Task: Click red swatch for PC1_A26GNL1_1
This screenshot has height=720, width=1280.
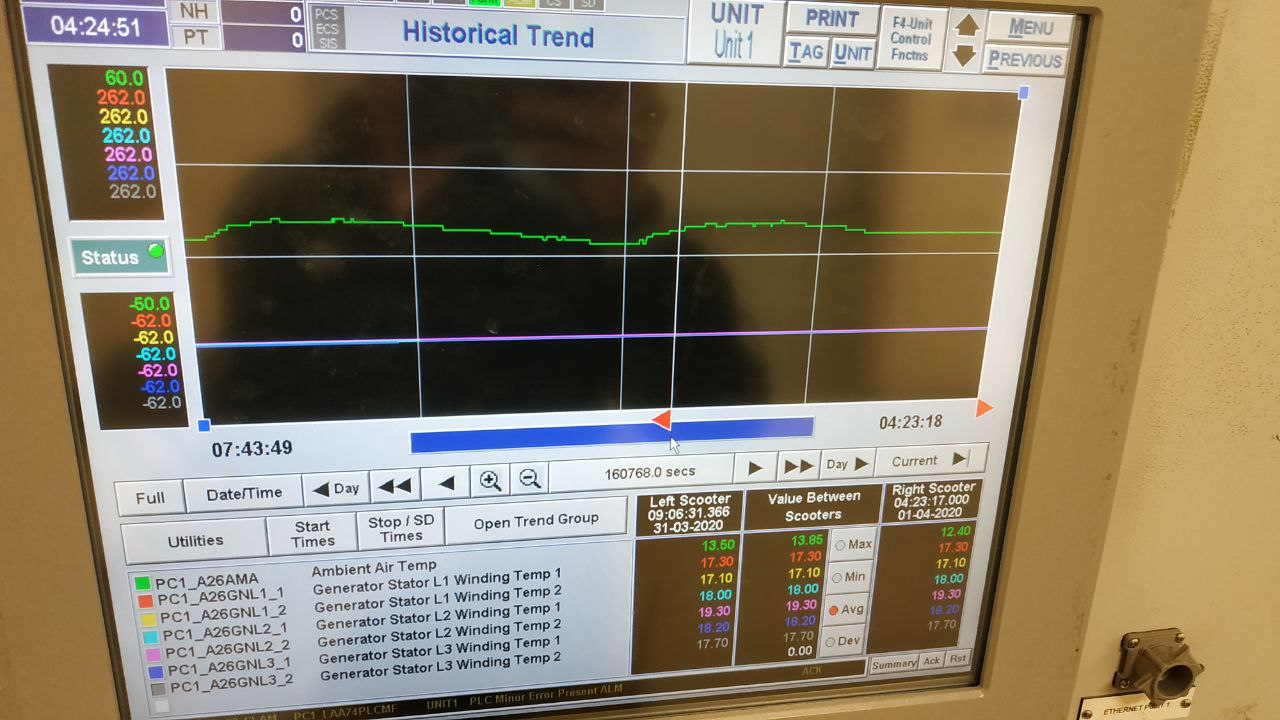Action: click(x=144, y=600)
